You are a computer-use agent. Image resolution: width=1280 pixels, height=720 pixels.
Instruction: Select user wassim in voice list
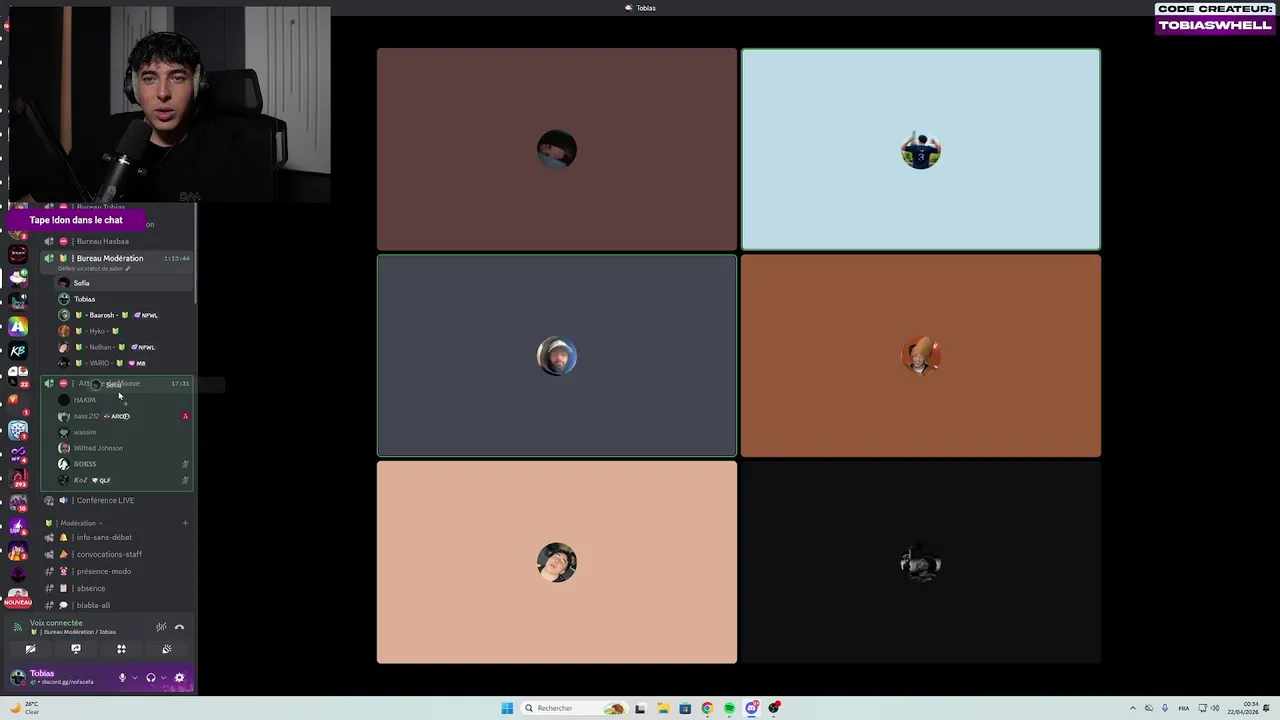(x=123, y=432)
